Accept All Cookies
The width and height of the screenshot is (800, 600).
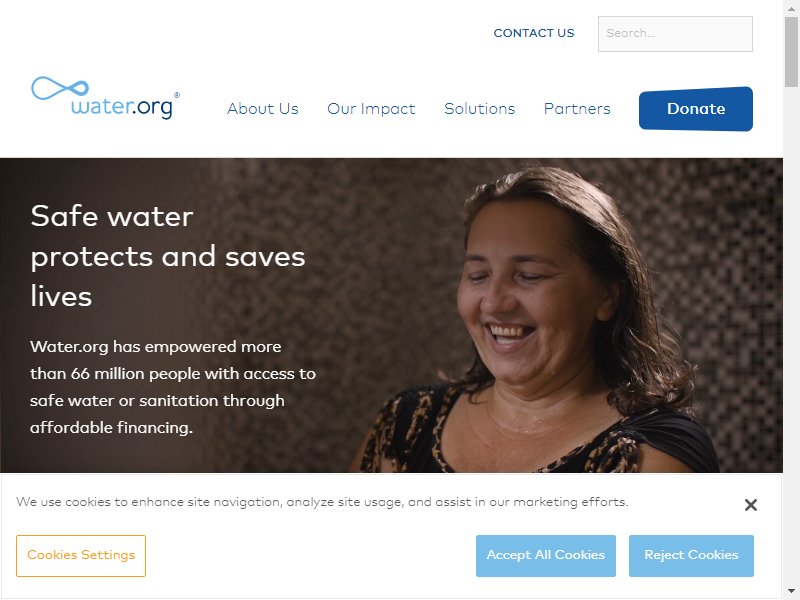click(545, 556)
